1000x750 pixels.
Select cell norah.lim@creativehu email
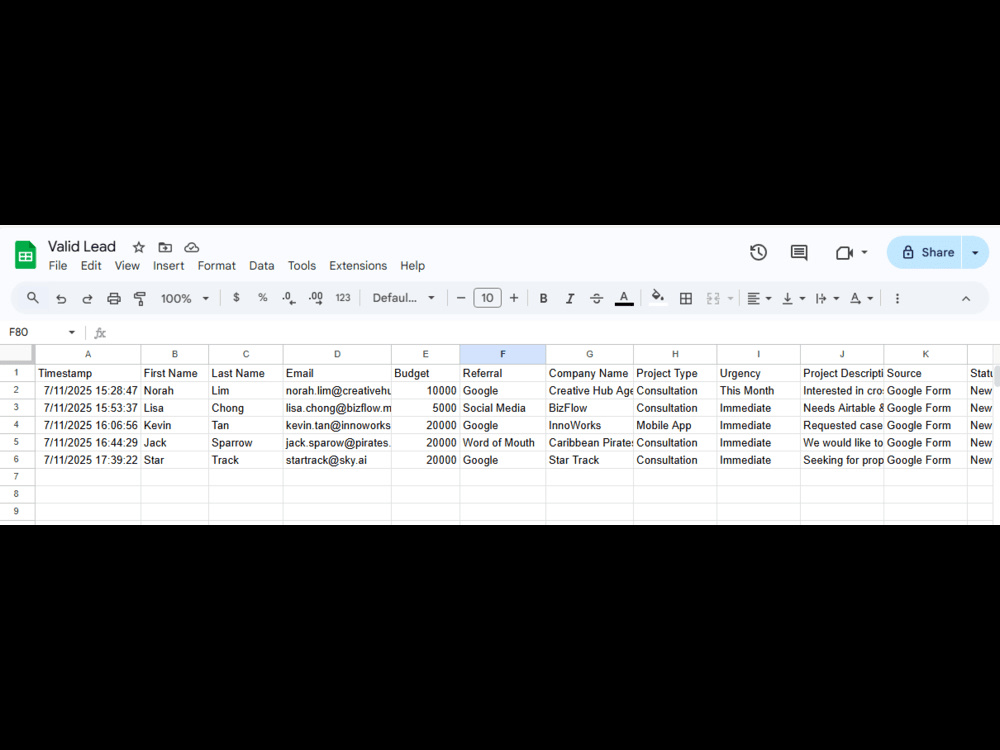pos(337,390)
